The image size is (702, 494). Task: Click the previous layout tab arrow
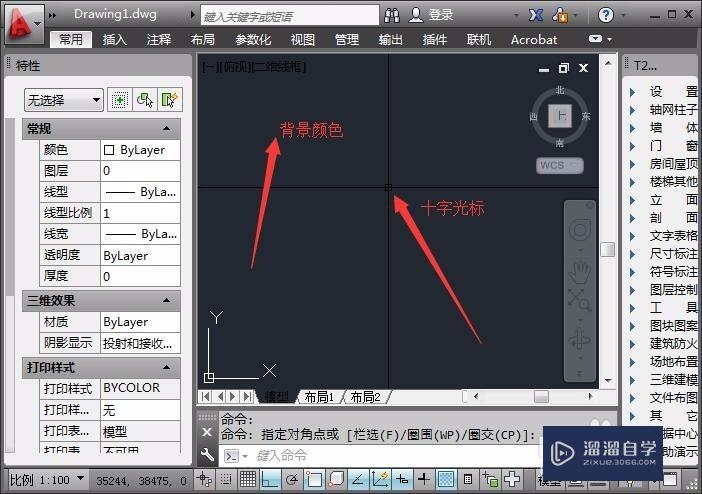[221, 396]
